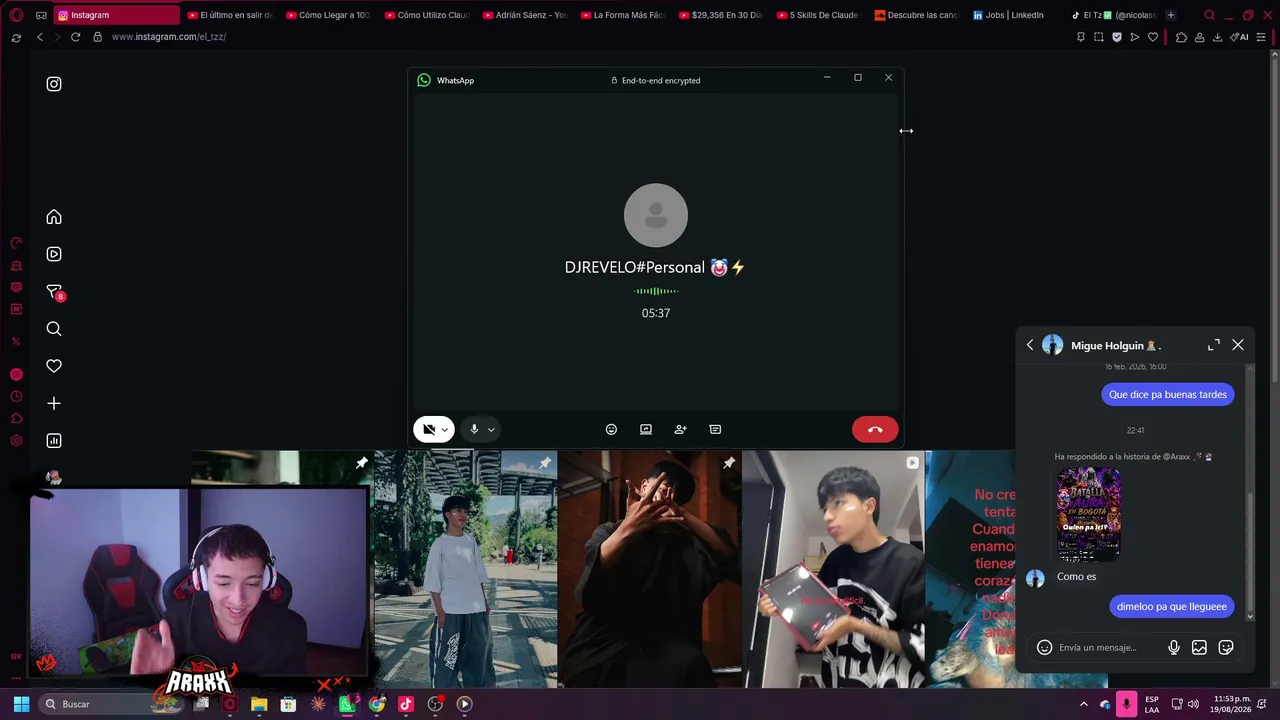This screenshot has width=1280, height=720.
Task: Switch to the Instagram browser tab
Action: pyautogui.click(x=116, y=15)
